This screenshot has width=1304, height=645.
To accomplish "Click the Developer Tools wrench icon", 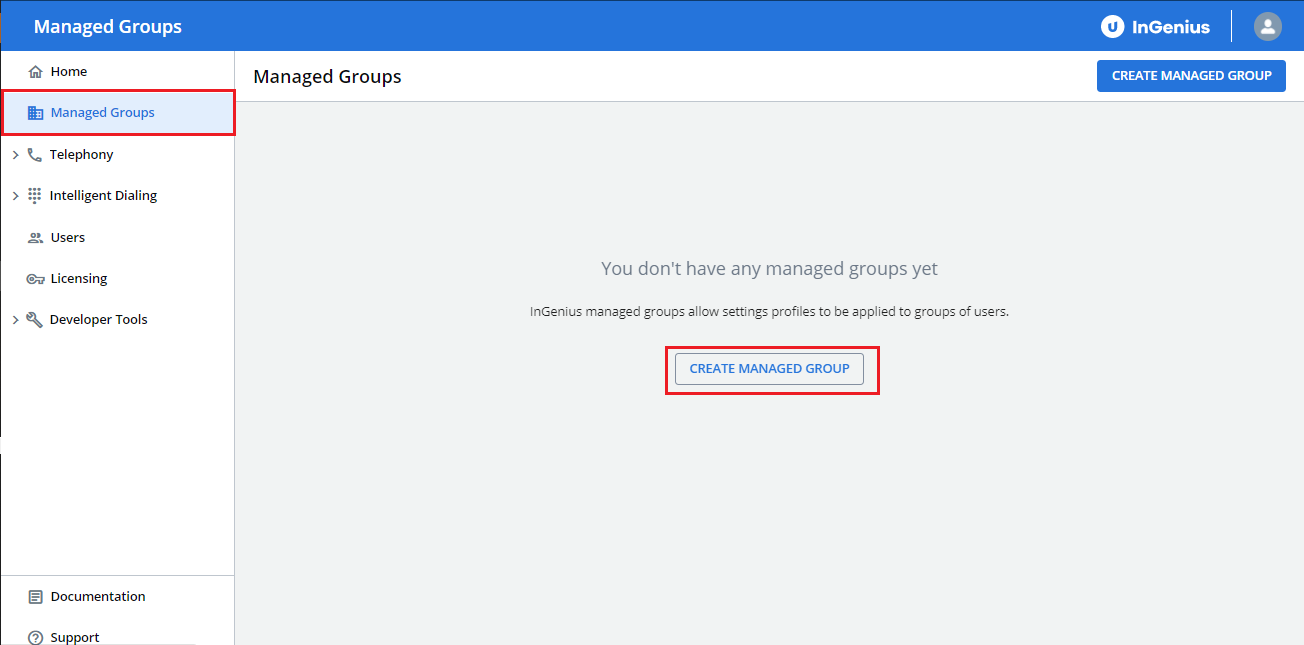I will pos(35,320).
